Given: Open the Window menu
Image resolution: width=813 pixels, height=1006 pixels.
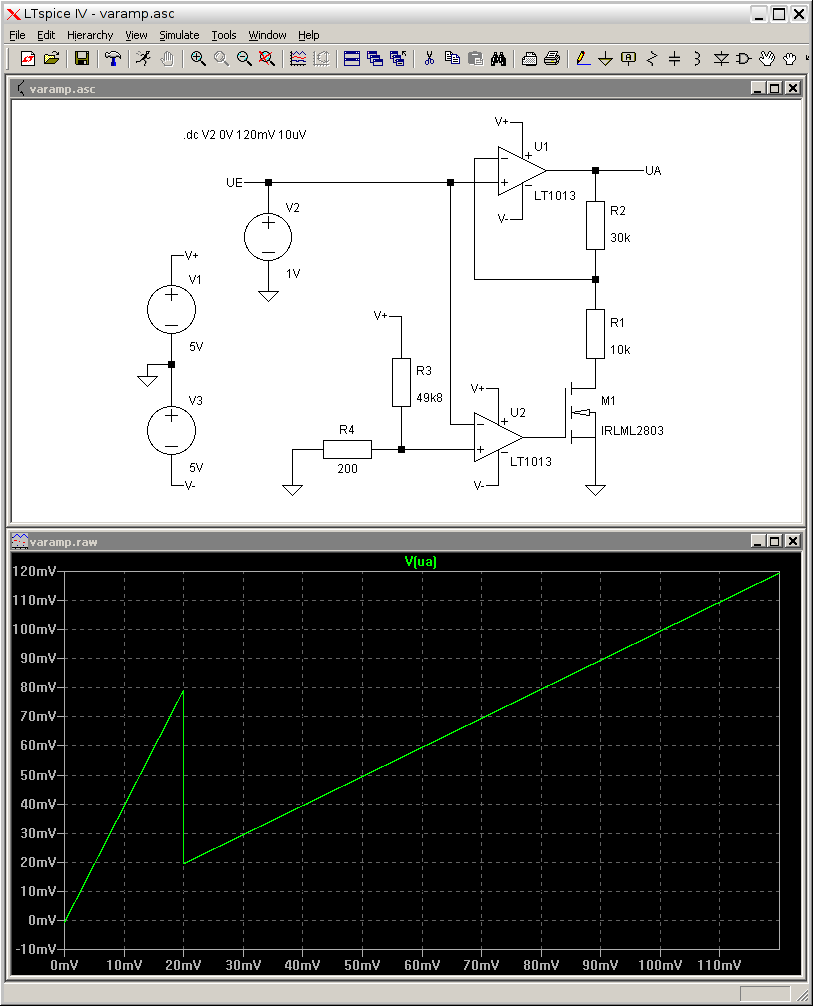Looking at the screenshot, I should (x=268, y=35).
